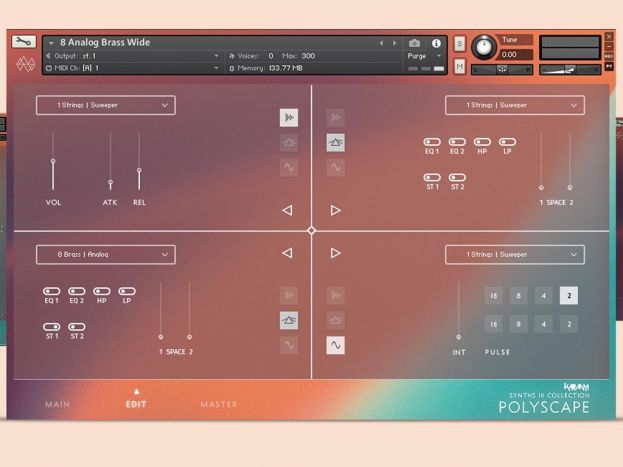Select wave LFO mode in top-right layer
The image size is (623, 467).
click(335, 167)
